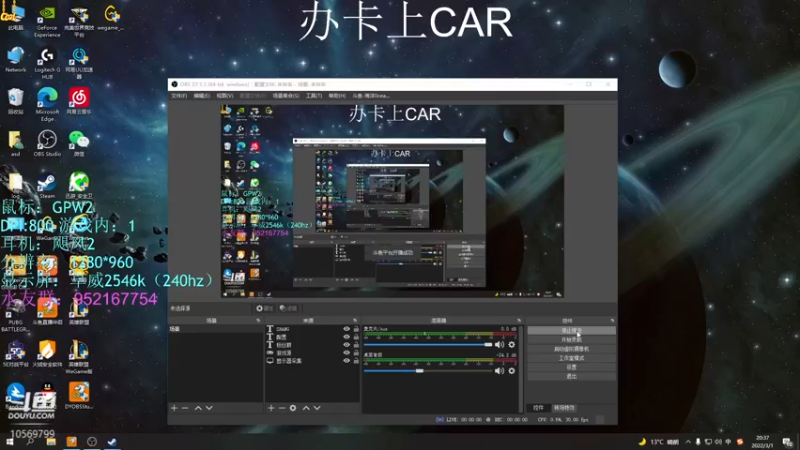Remove the selected scene with the minus button
This screenshot has height=450, width=800.
[x=185, y=408]
